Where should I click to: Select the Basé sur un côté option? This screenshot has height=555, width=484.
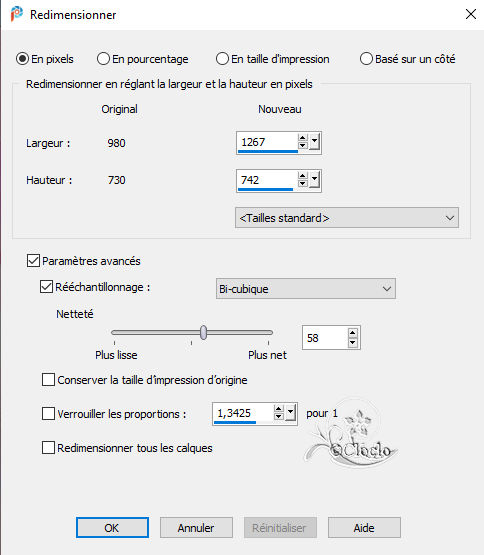(x=366, y=59)
